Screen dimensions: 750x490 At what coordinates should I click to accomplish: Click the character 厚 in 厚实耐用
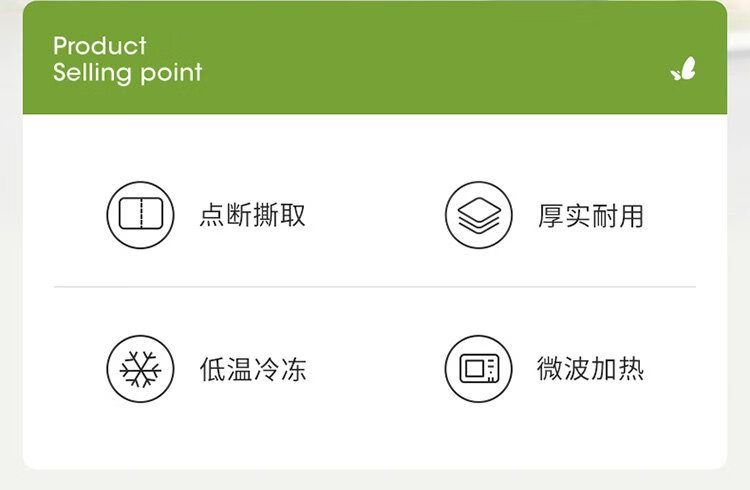(x=551, y=215)
